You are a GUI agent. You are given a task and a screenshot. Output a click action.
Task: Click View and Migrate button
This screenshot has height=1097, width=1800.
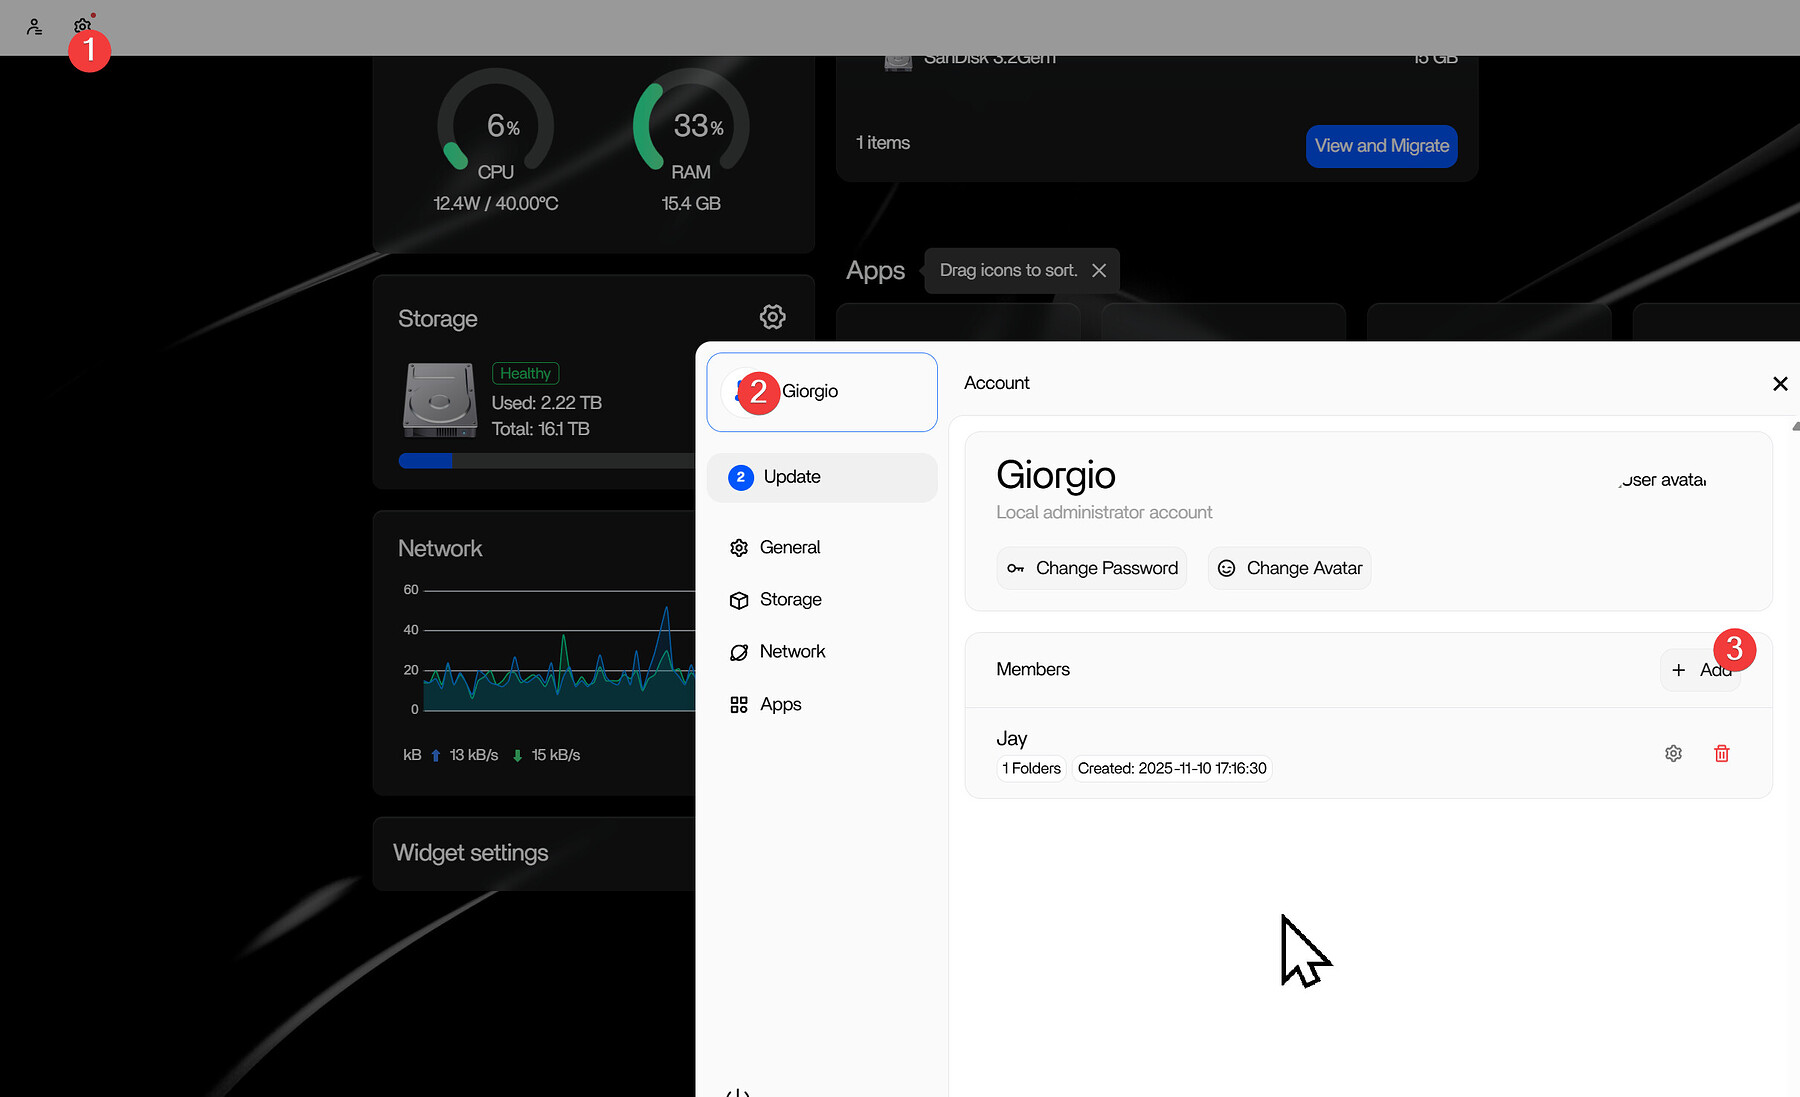tap(1381, 146)
